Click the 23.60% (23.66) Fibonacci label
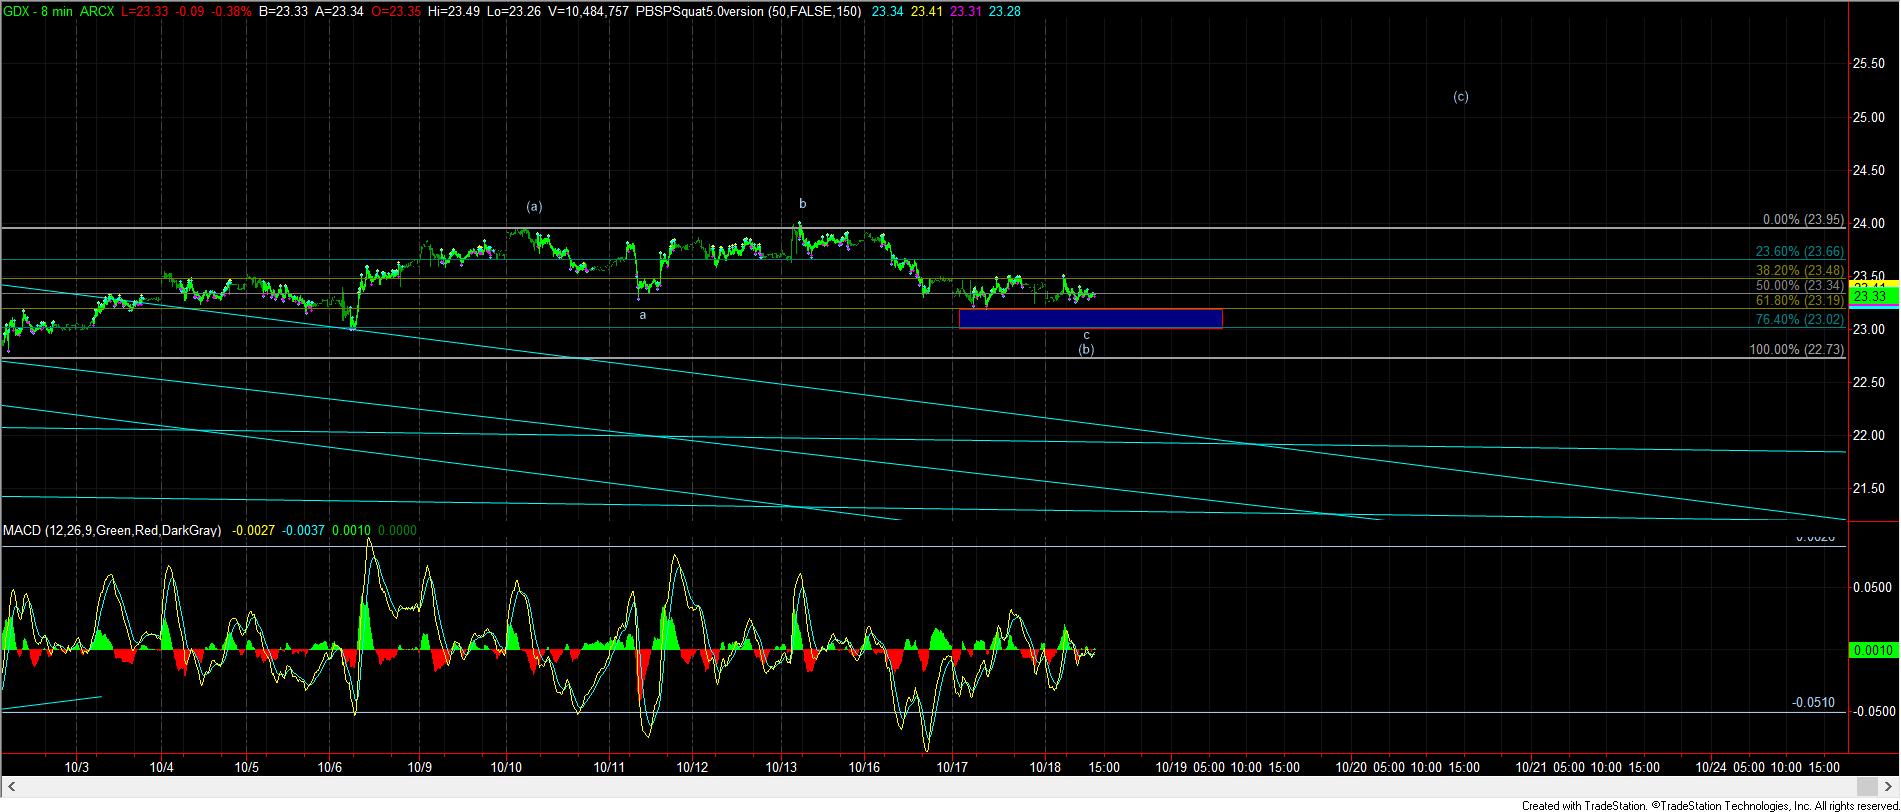The height and width of the screenshot is (812, 1901). (x=1799, y=252)
